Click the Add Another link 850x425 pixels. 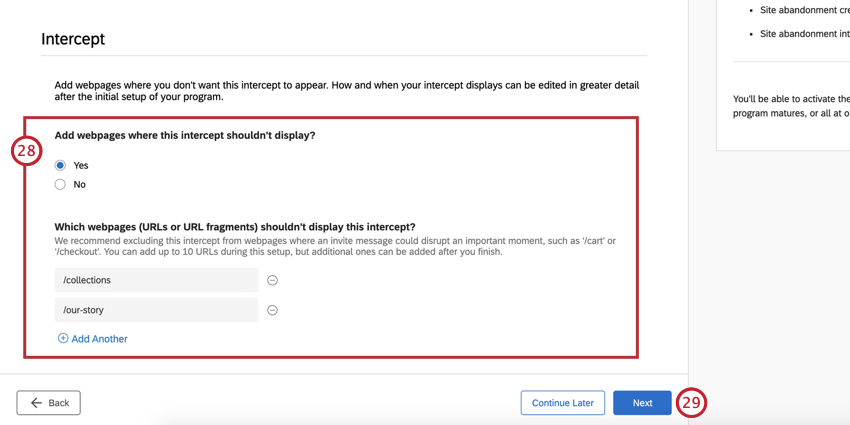tap(99, 339)
